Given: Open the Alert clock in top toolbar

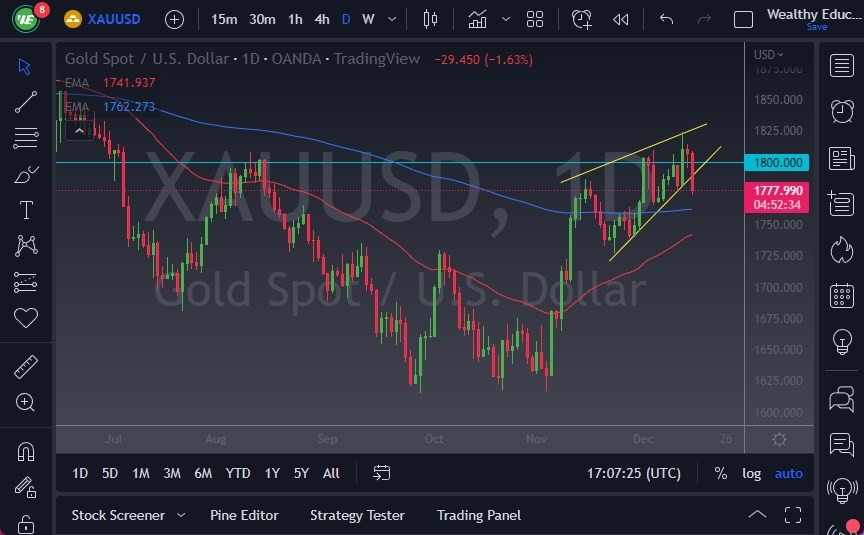Looking at the screenshot, I should [581, 19].
